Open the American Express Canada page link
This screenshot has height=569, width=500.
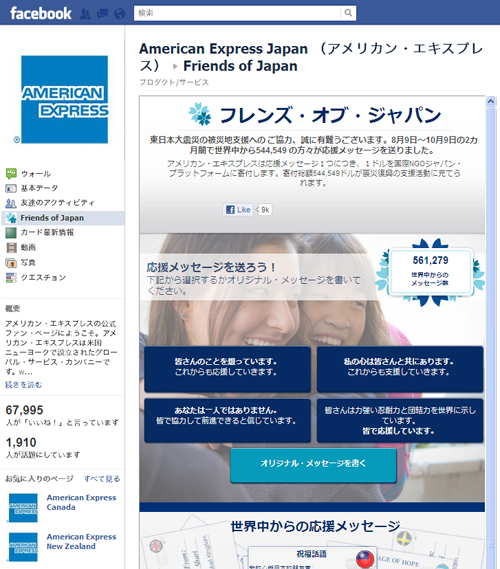[x=81, y=502]
